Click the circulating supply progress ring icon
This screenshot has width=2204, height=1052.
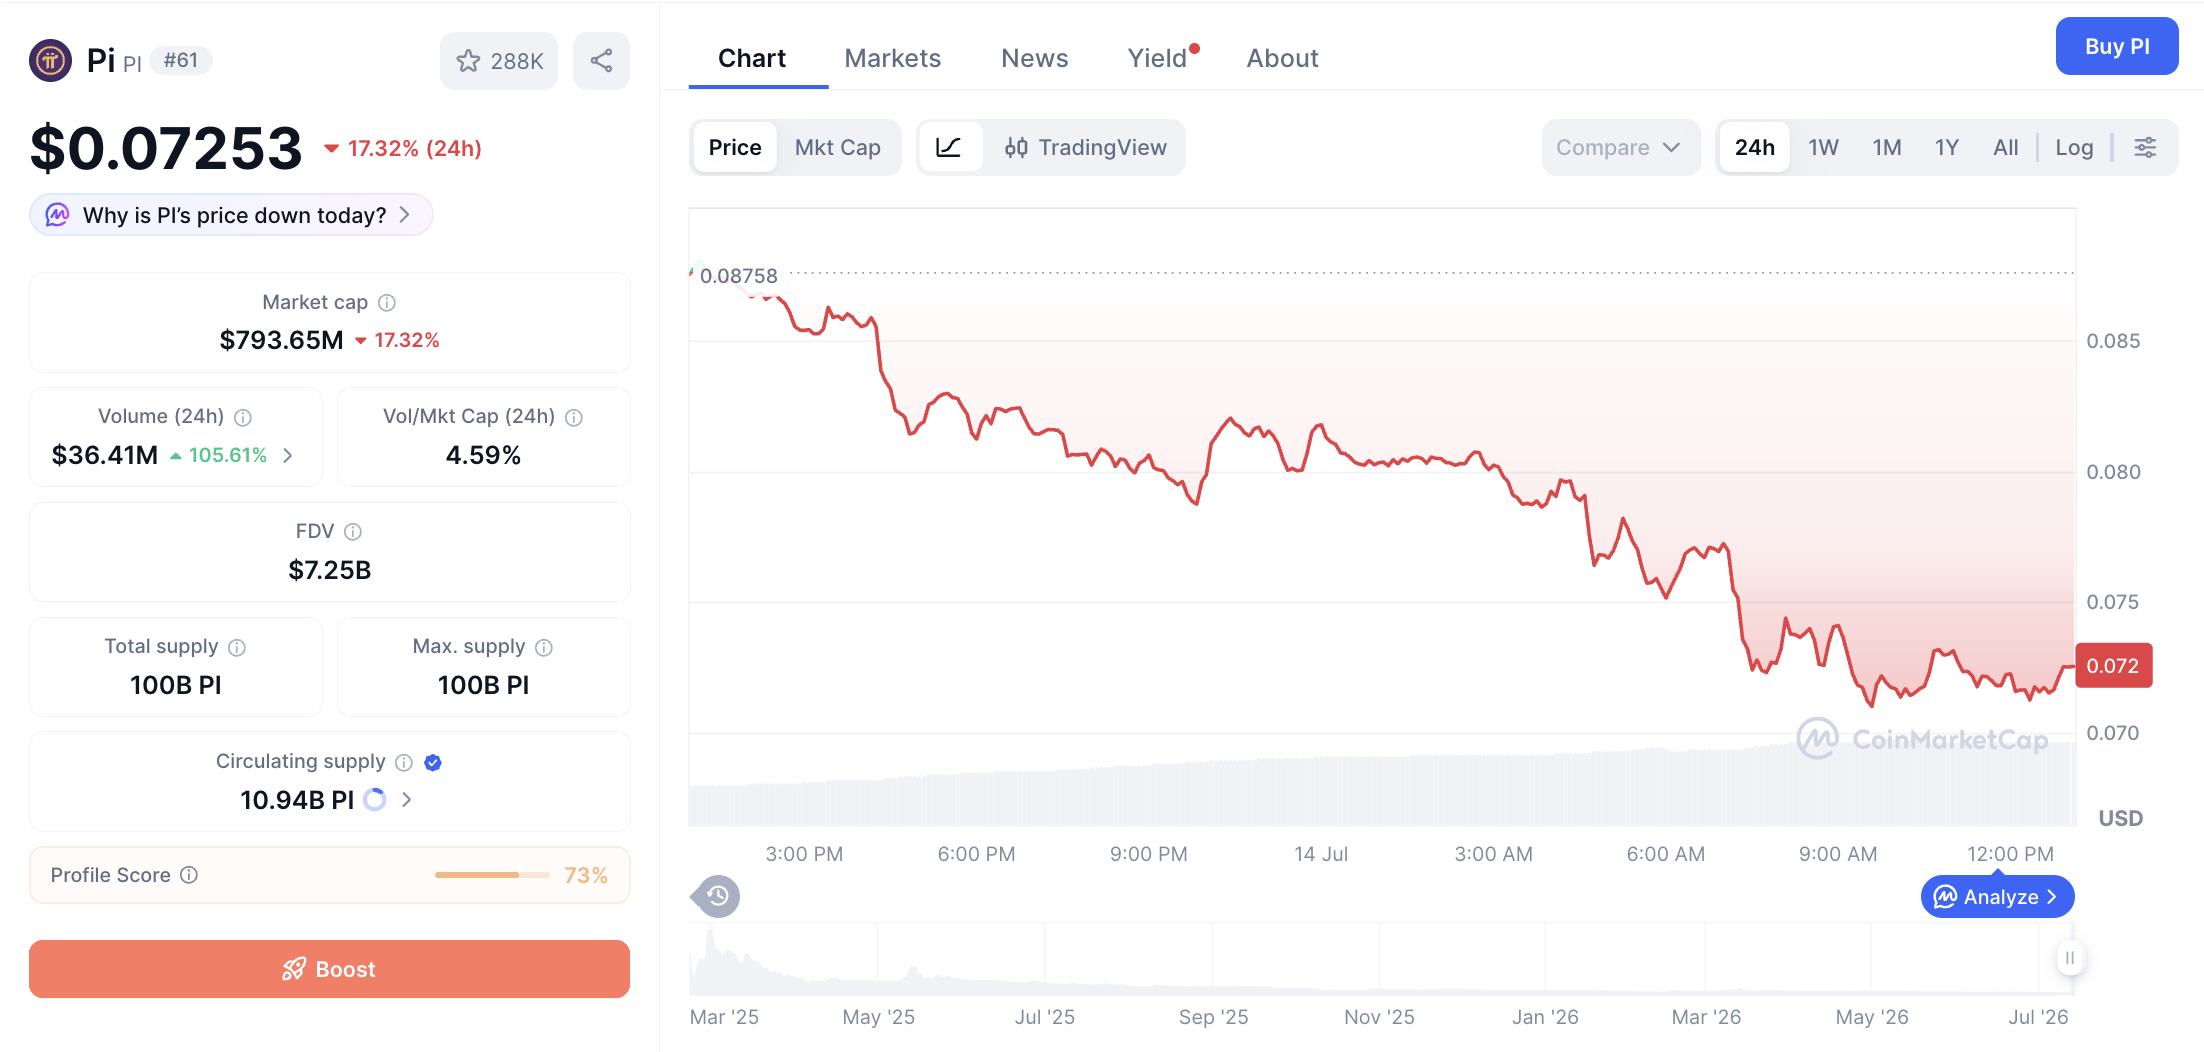[375, 800]
